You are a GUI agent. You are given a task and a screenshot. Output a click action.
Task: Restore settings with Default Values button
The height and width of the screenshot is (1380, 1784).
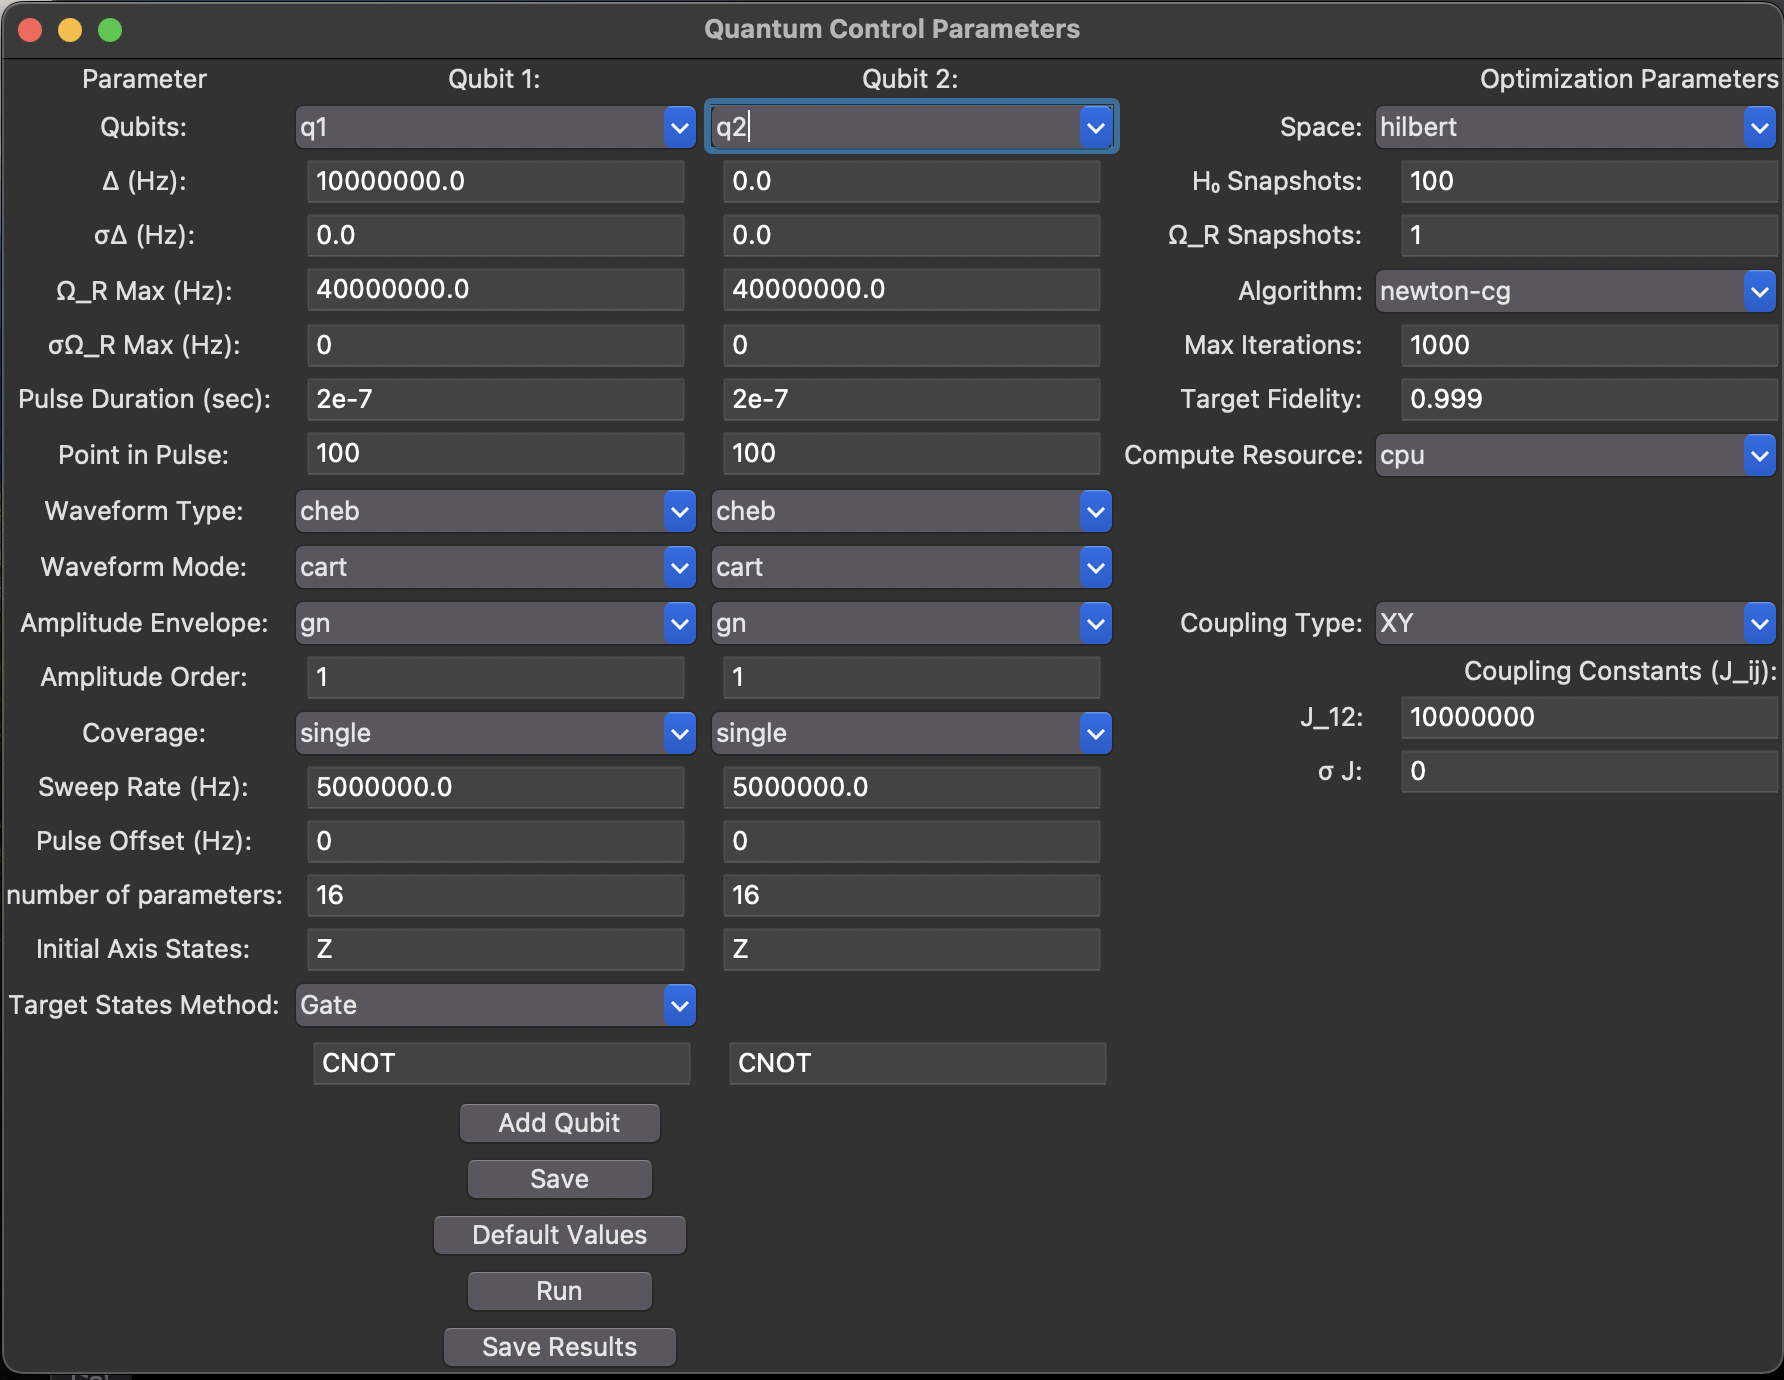(x=559, y=1235)
